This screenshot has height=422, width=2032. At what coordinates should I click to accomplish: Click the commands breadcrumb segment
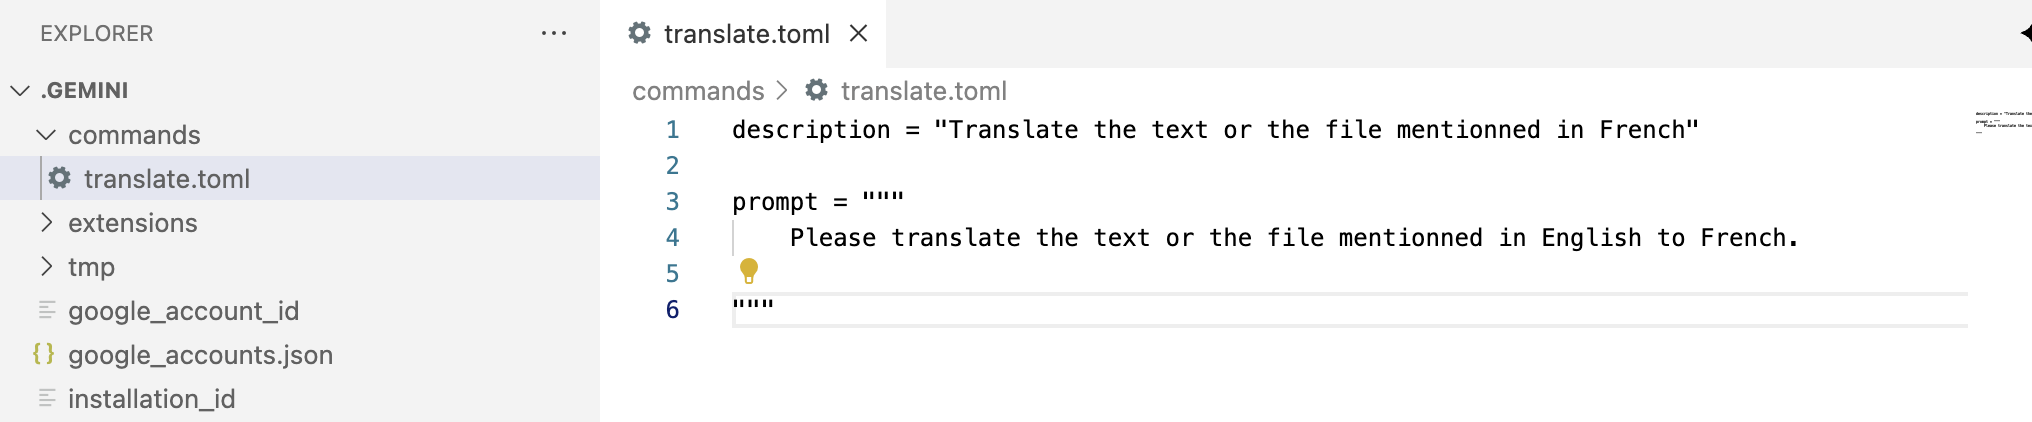point(698,91)
